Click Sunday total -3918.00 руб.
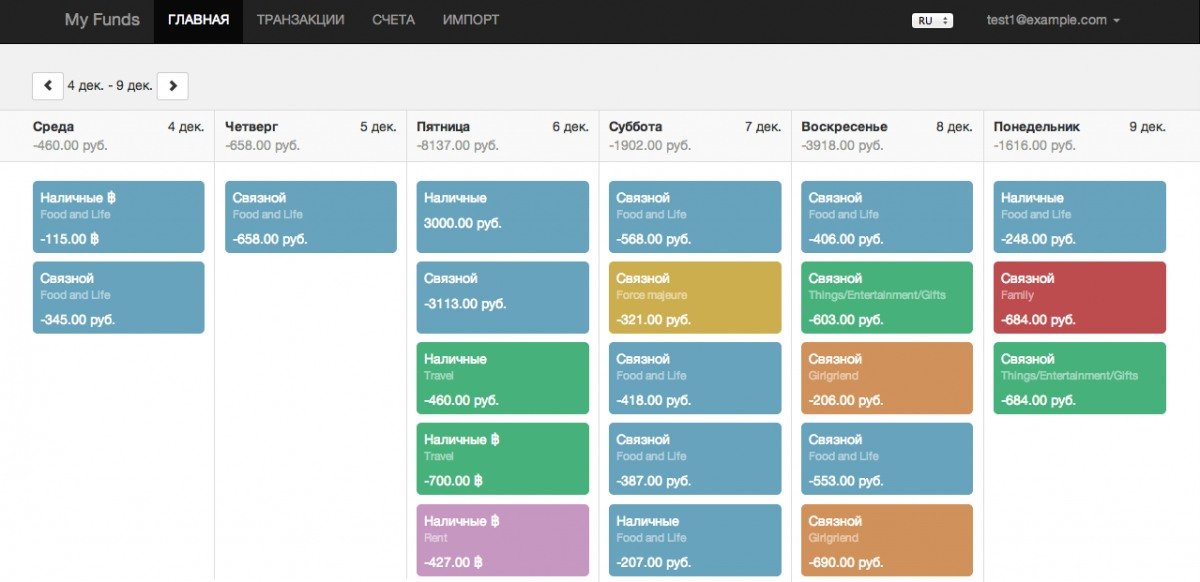This screenshot has width=1200, height=582. coord(842,146)
